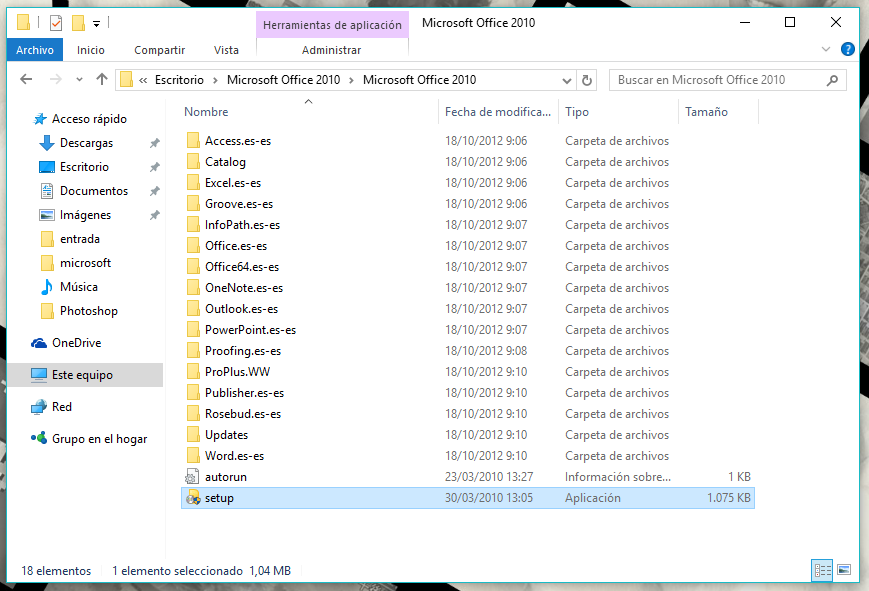
Task: Sort files by the Nombre column
Action: (206, 111)
